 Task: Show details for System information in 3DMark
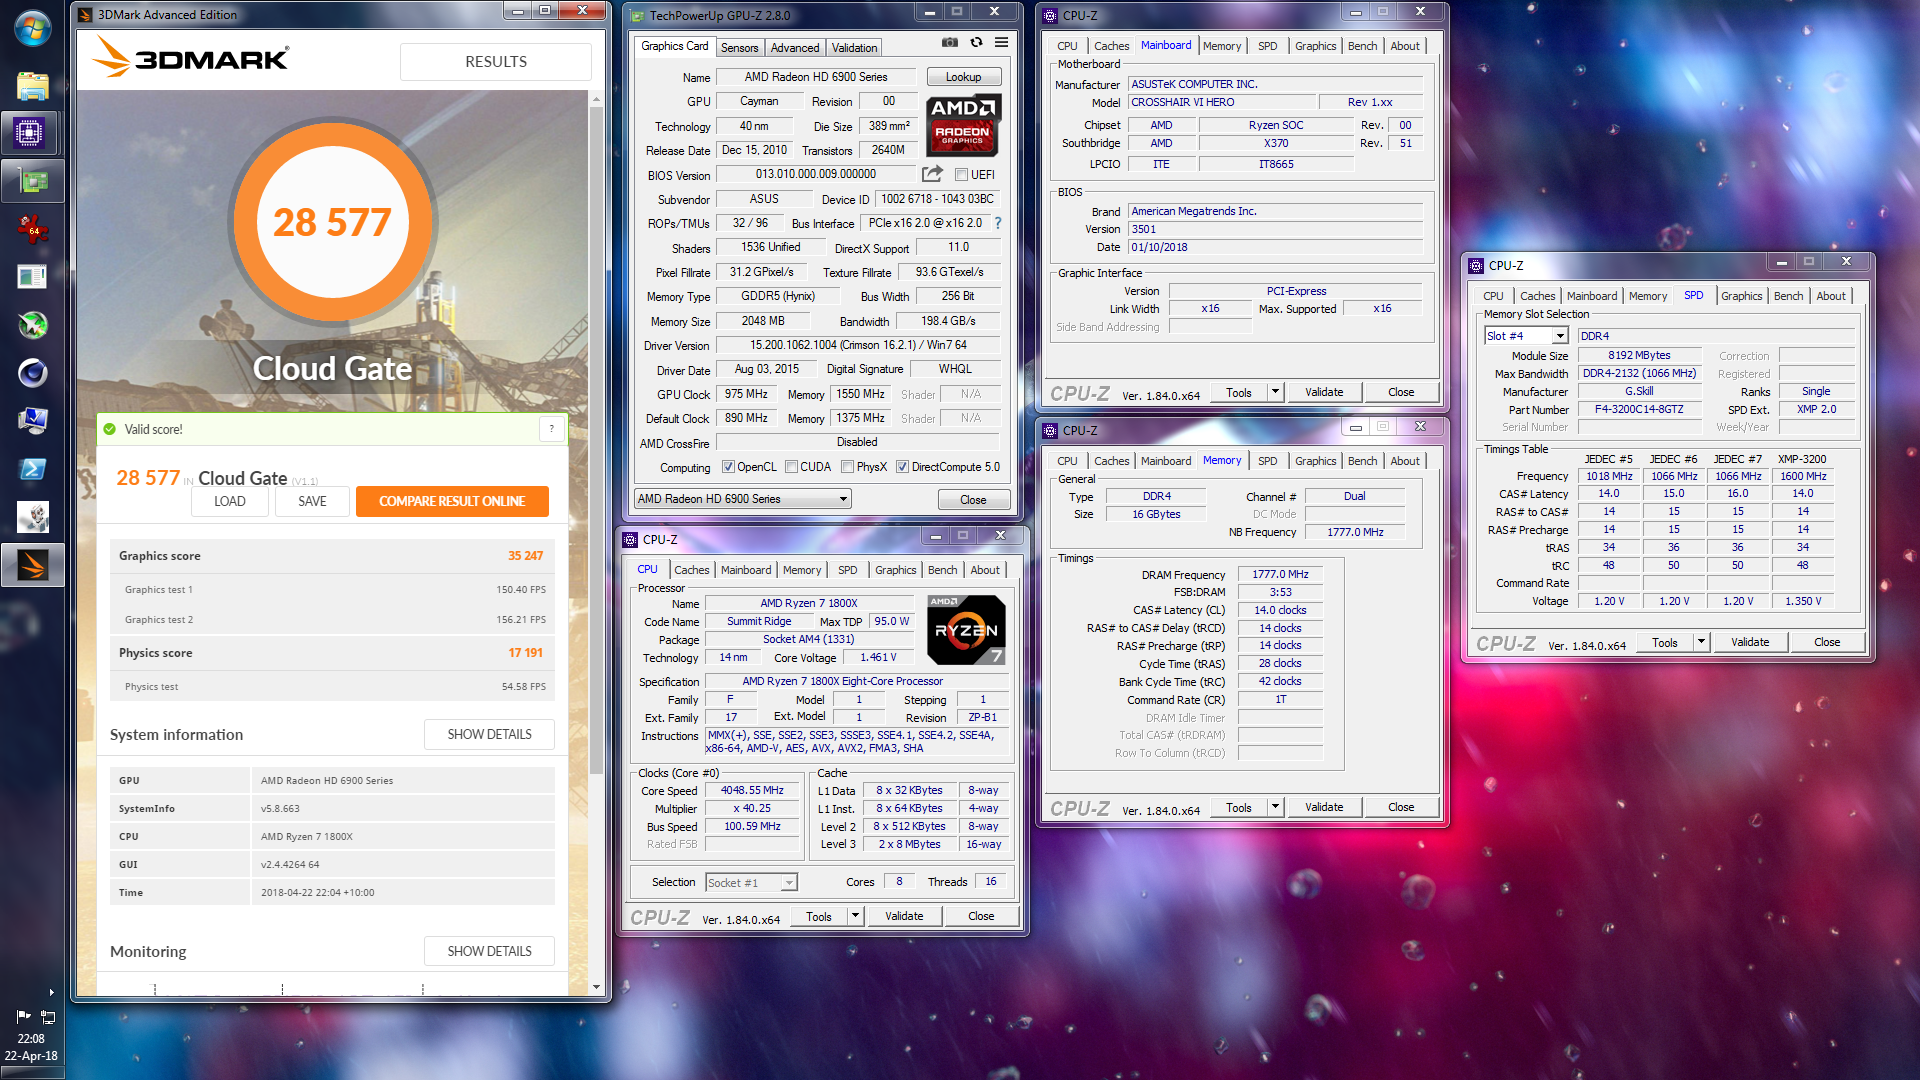pyautogui.click(x=489, y=734)
